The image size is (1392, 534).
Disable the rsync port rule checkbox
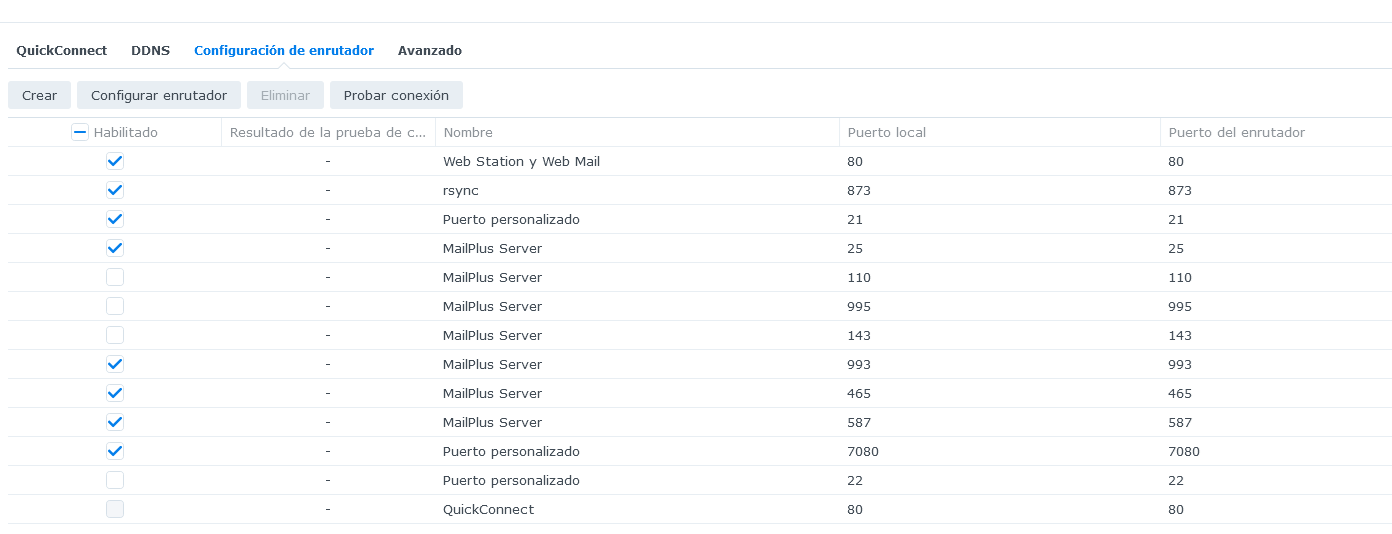(115, 190)
